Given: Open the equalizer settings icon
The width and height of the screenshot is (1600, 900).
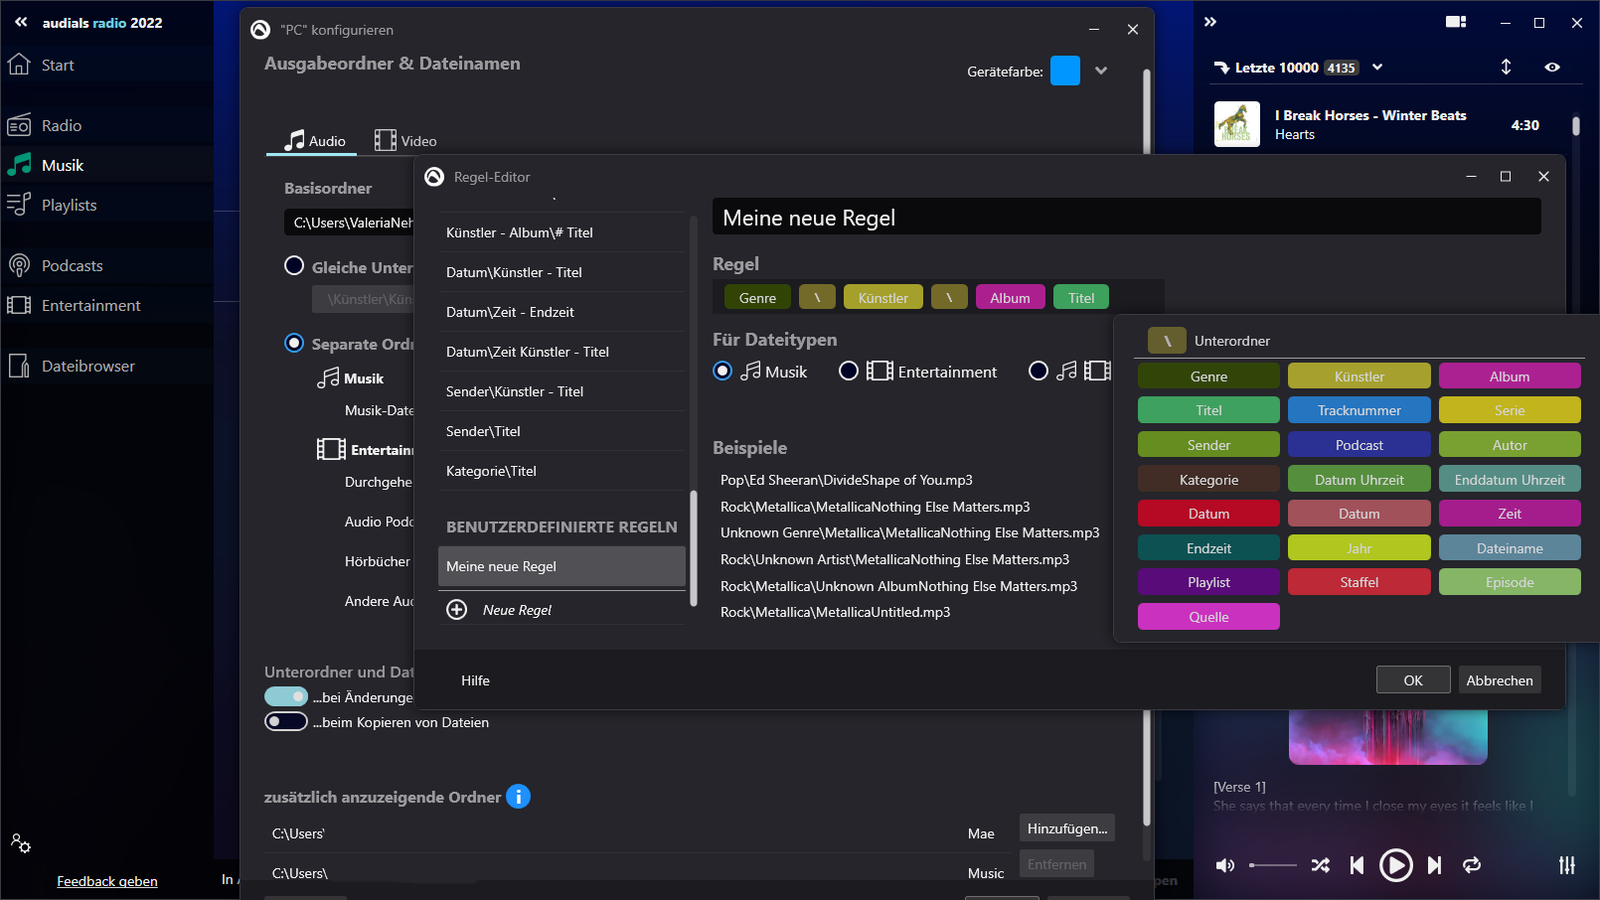Looking at the screenshot, I should pyautogui.click(x=1566, y=865).
